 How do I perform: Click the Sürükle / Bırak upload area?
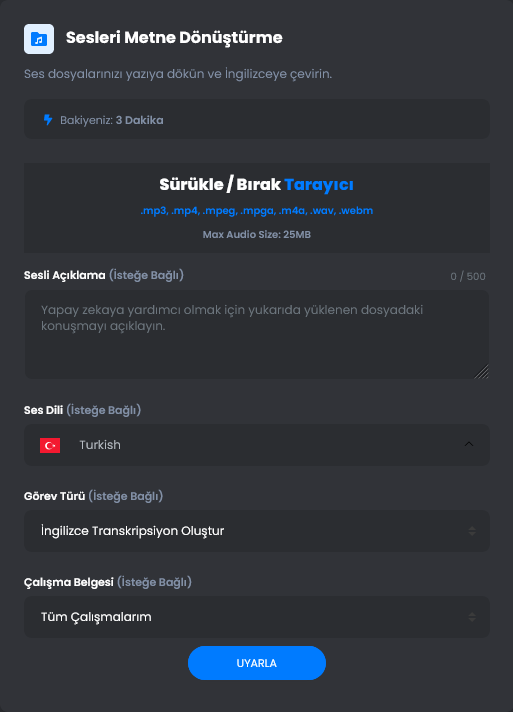pyautogui.click(x=257, y=208)
